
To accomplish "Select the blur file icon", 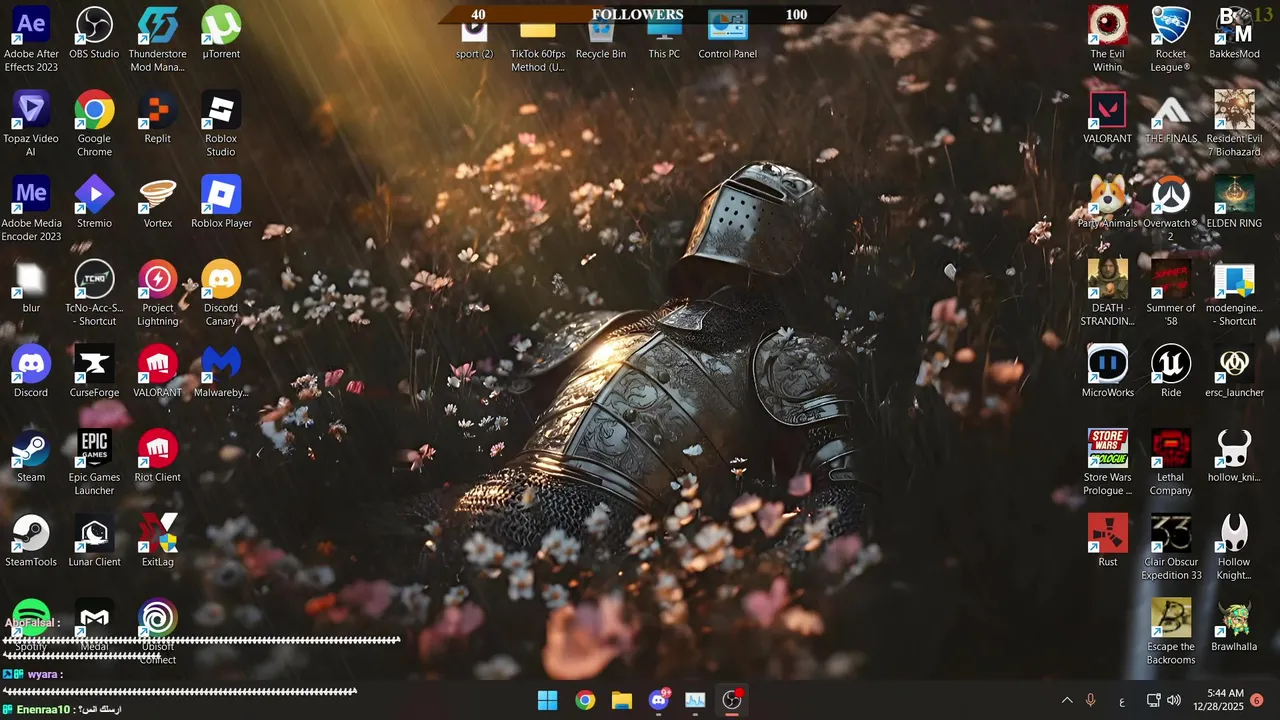I will pos(31,288).
